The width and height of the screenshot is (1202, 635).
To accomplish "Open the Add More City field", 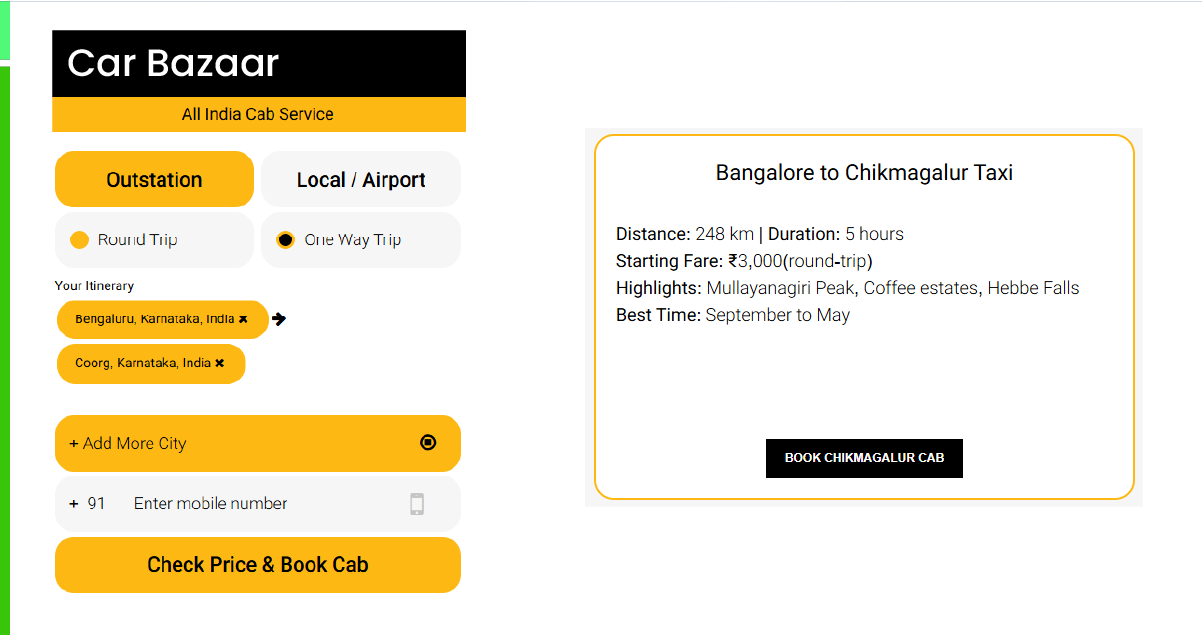I will (230, 443).
